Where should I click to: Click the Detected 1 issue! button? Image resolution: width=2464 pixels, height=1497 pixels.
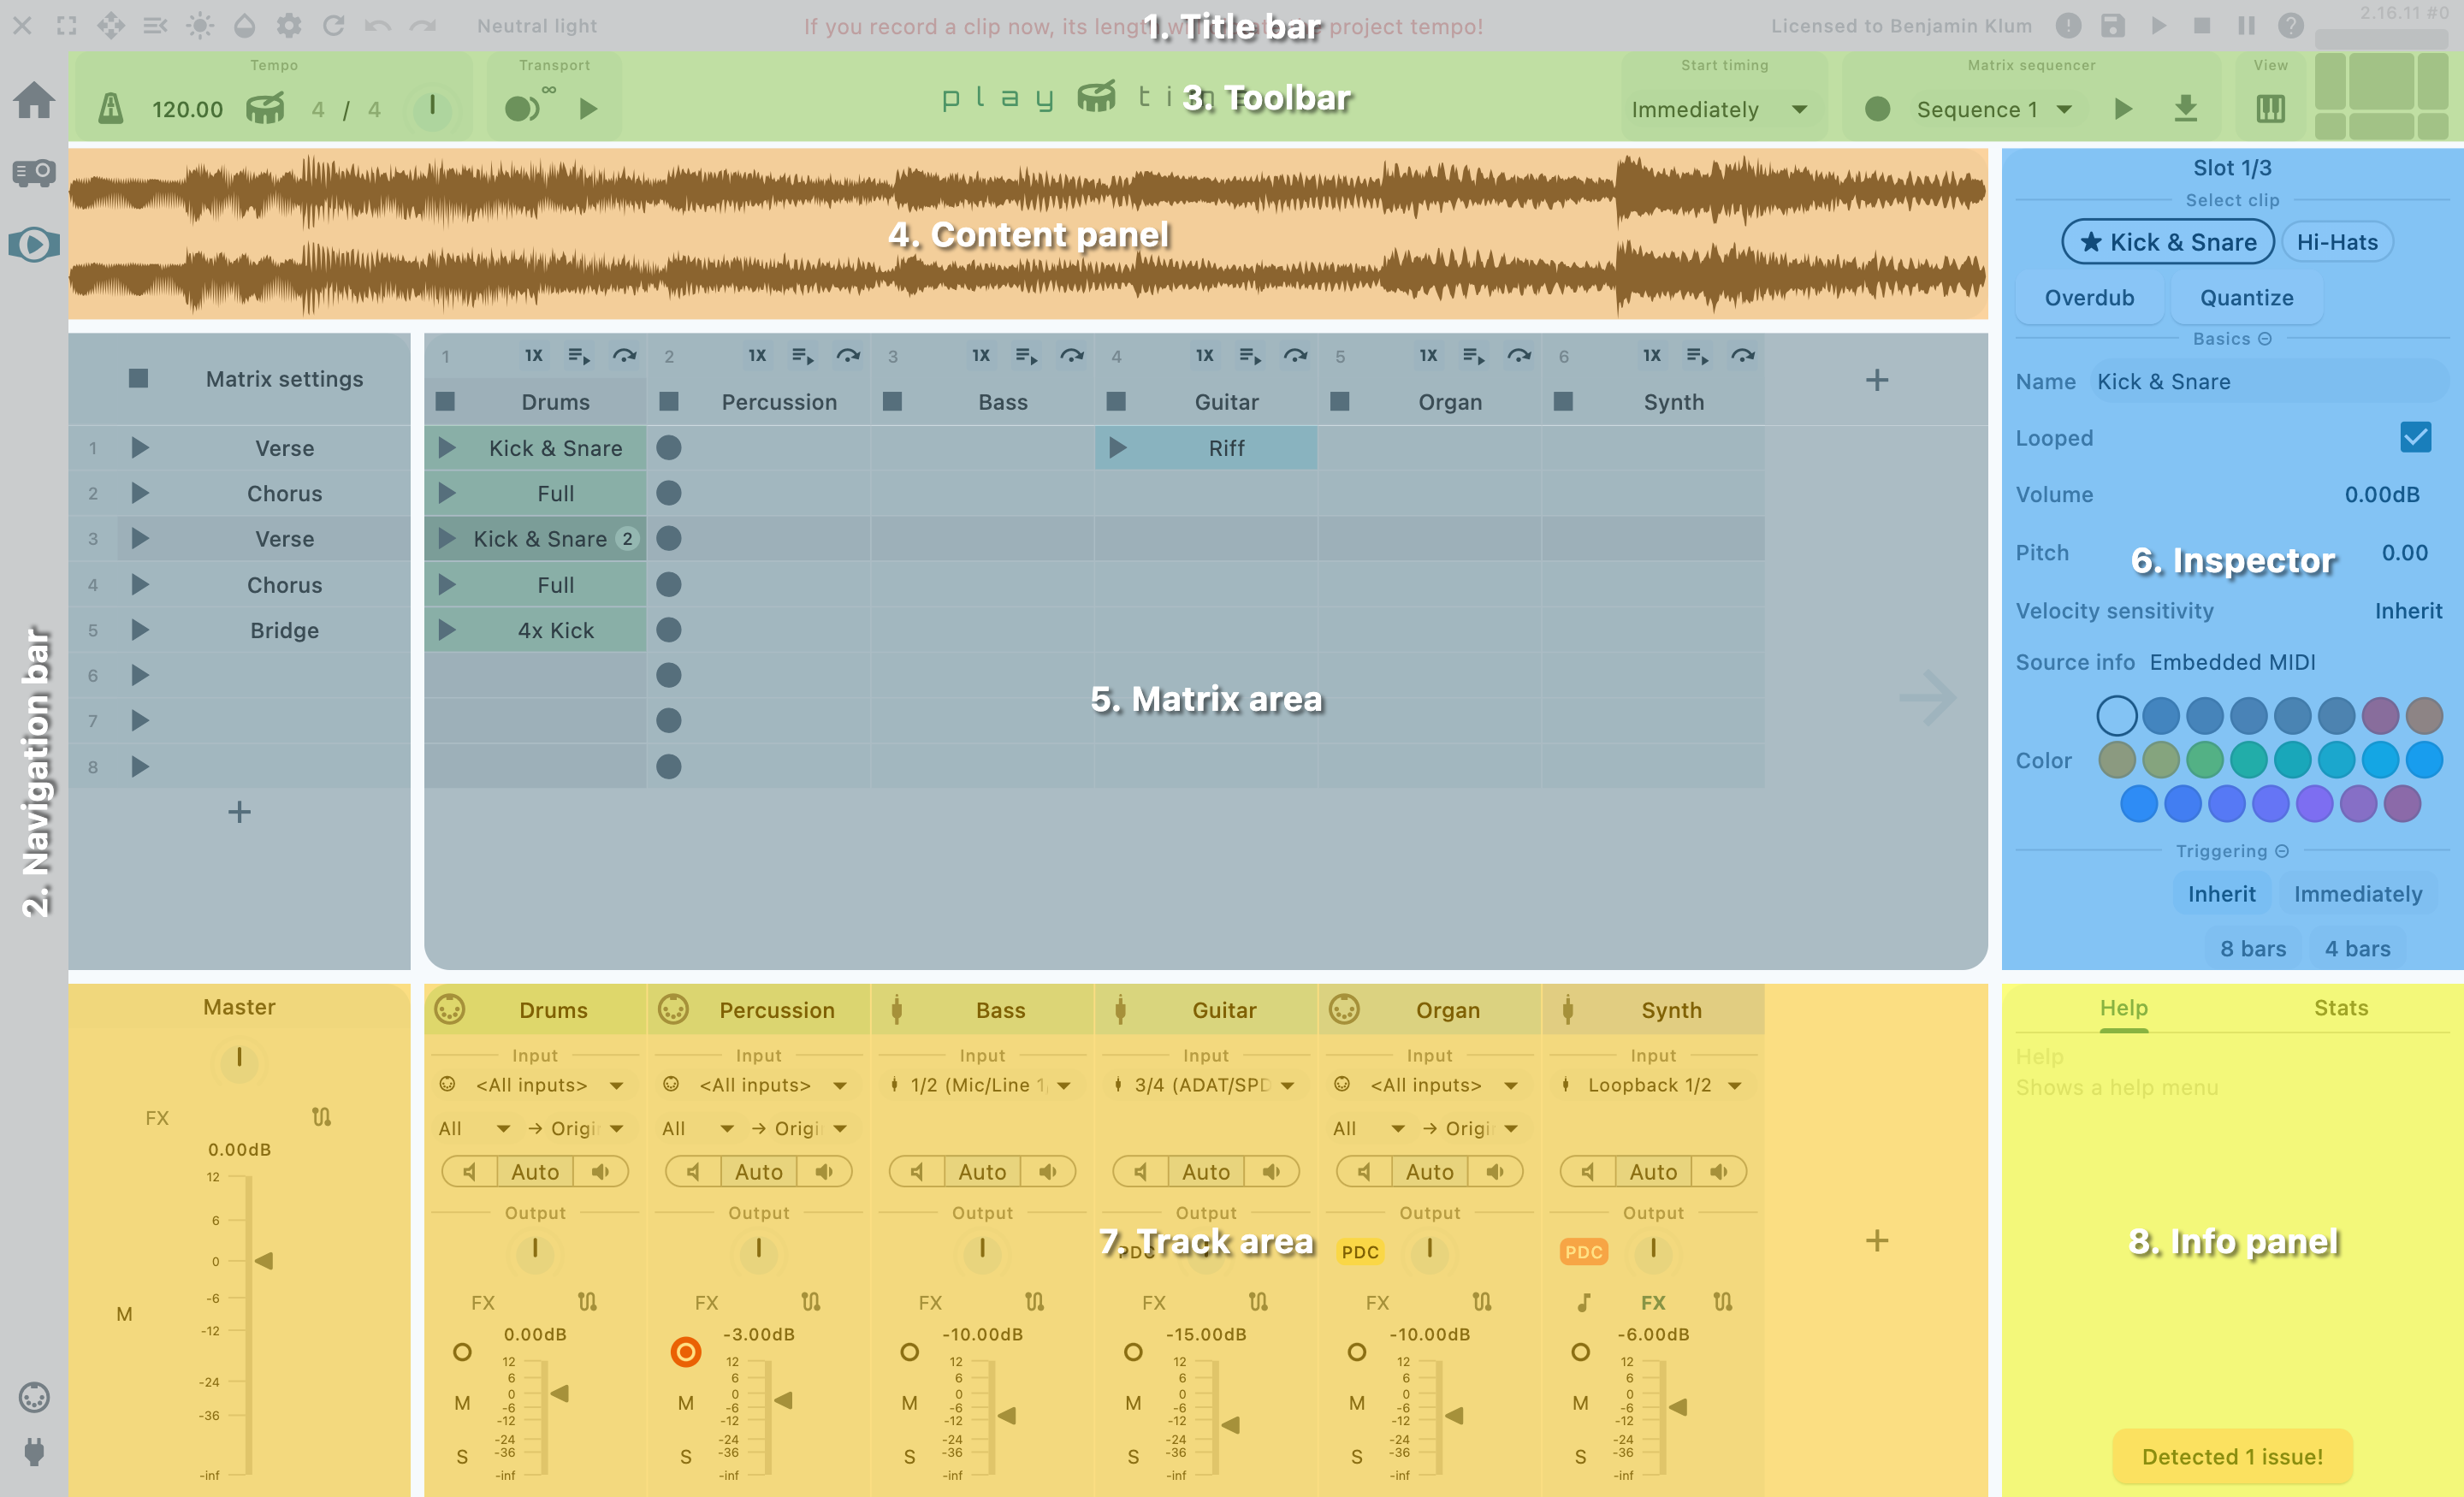pyautogui.click(x=2232, y=1457)
